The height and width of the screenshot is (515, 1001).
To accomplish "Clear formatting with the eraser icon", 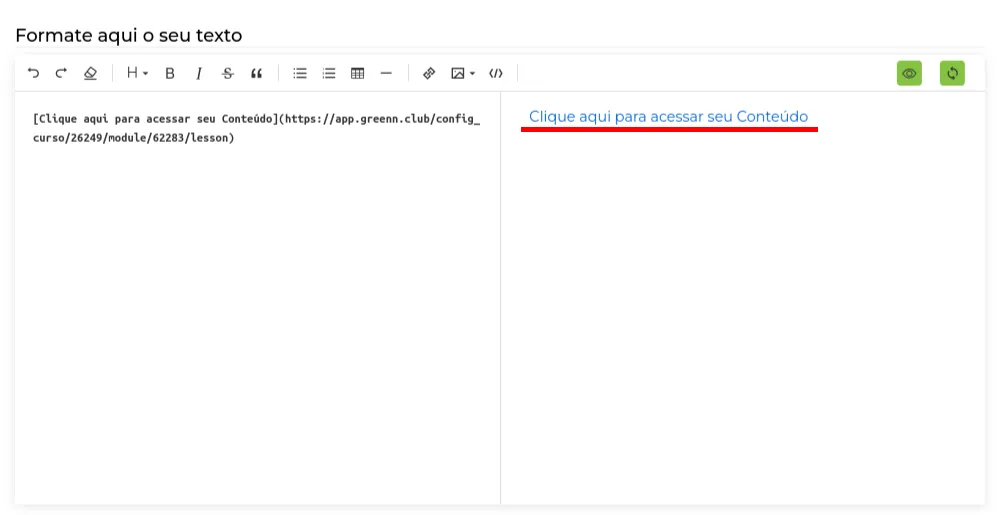I will pyautogui.click(x=90, y=73).
